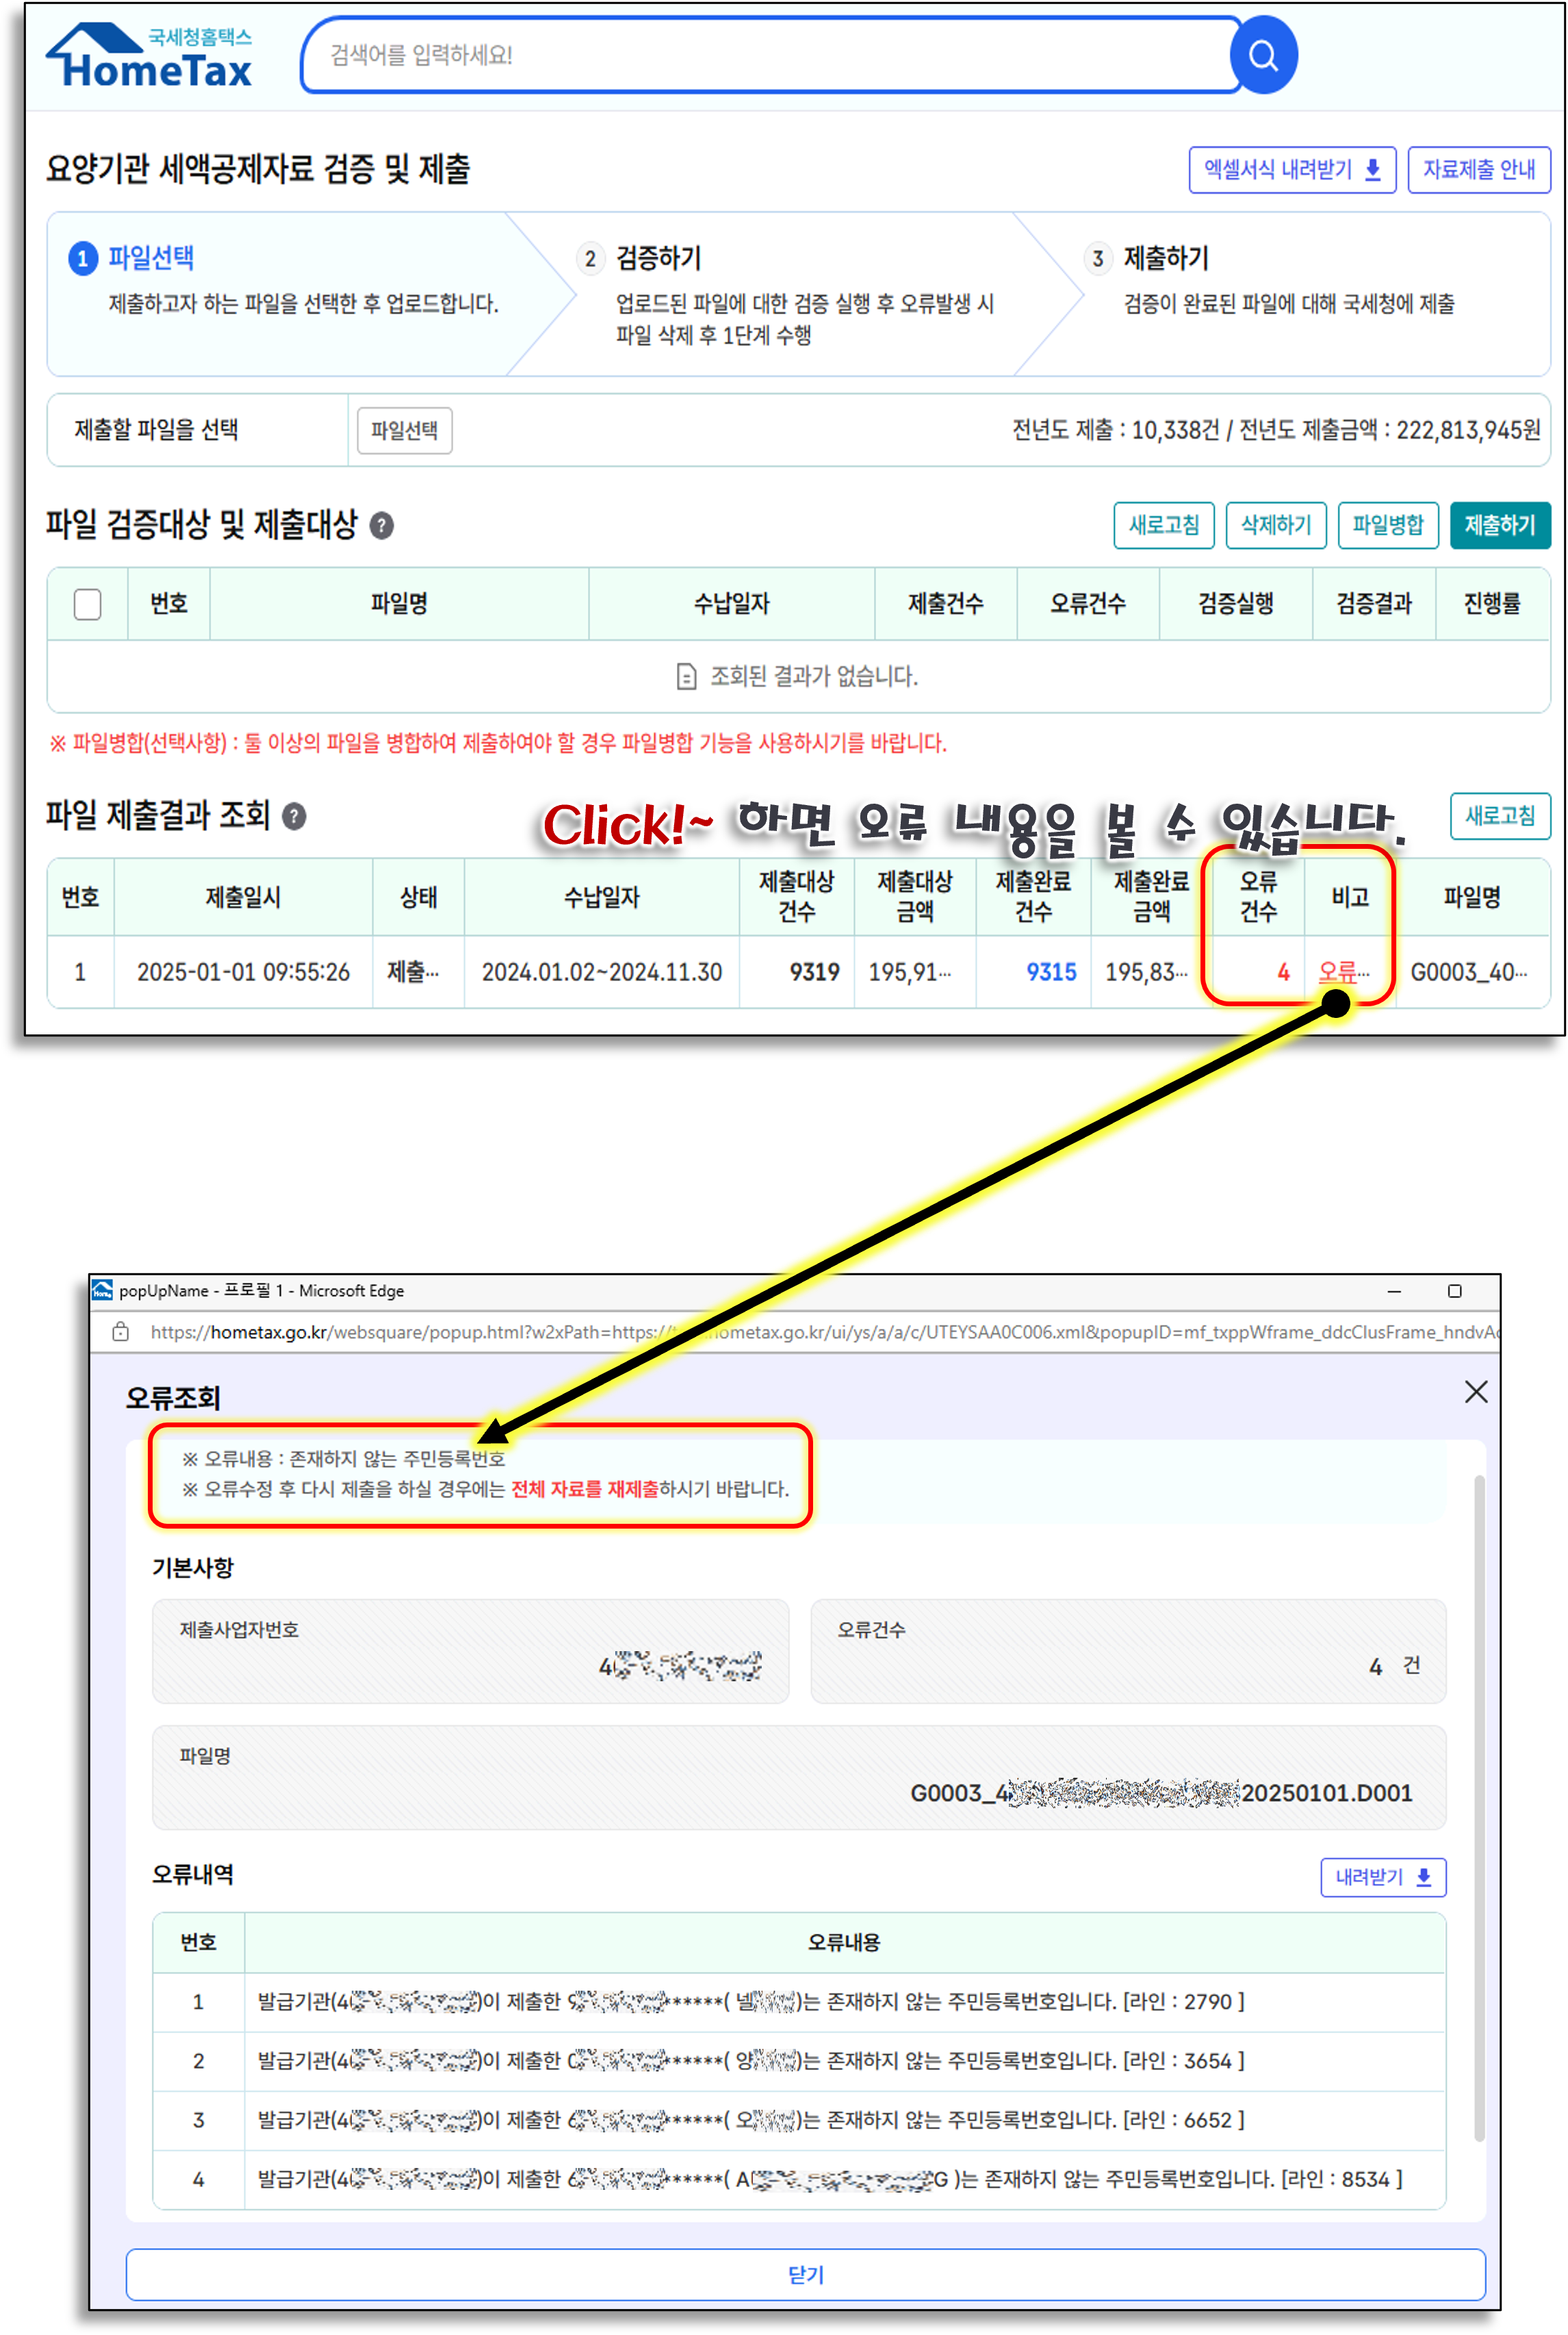Image resolution: width=1568 pixels, height=2335 pixels.
Task: Toggle the select-all checkbox in file table header
Action: 88,604
